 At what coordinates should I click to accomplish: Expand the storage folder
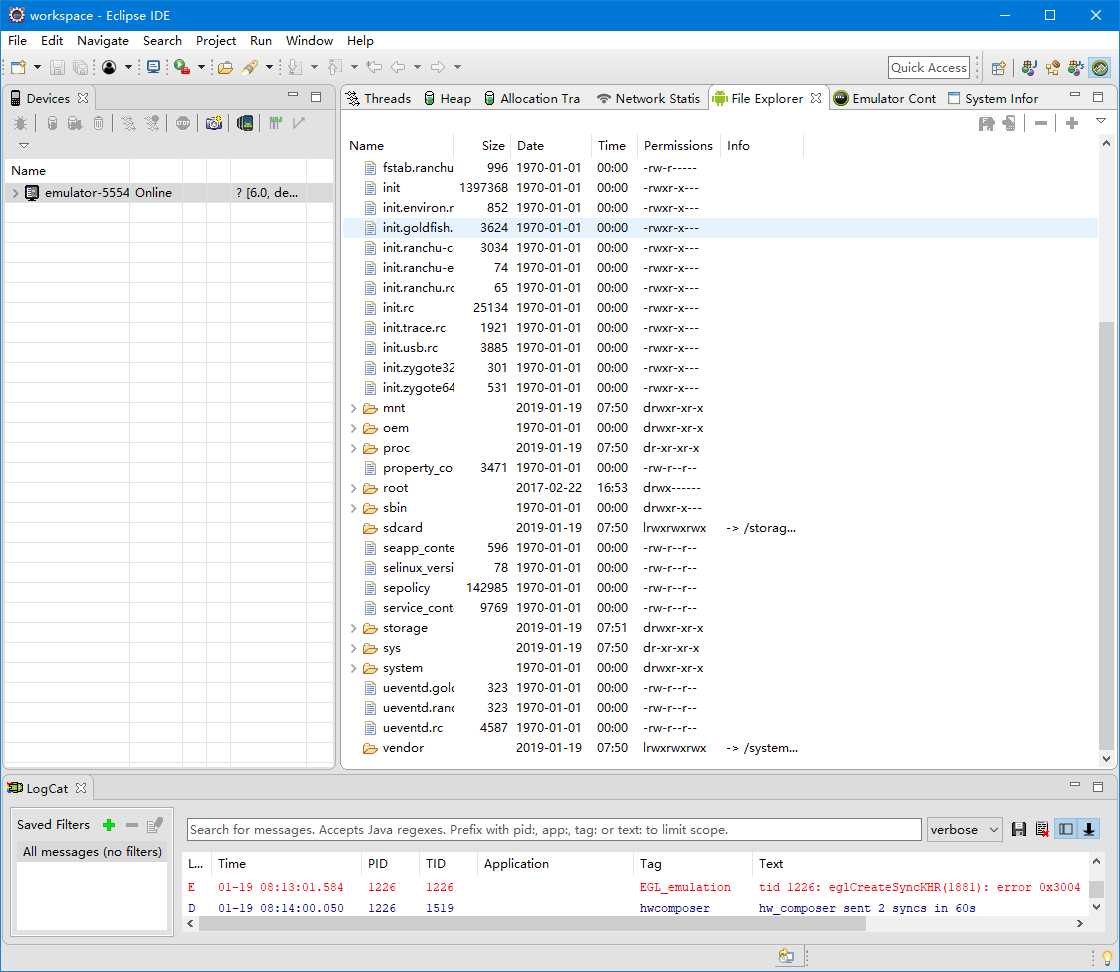354,628
